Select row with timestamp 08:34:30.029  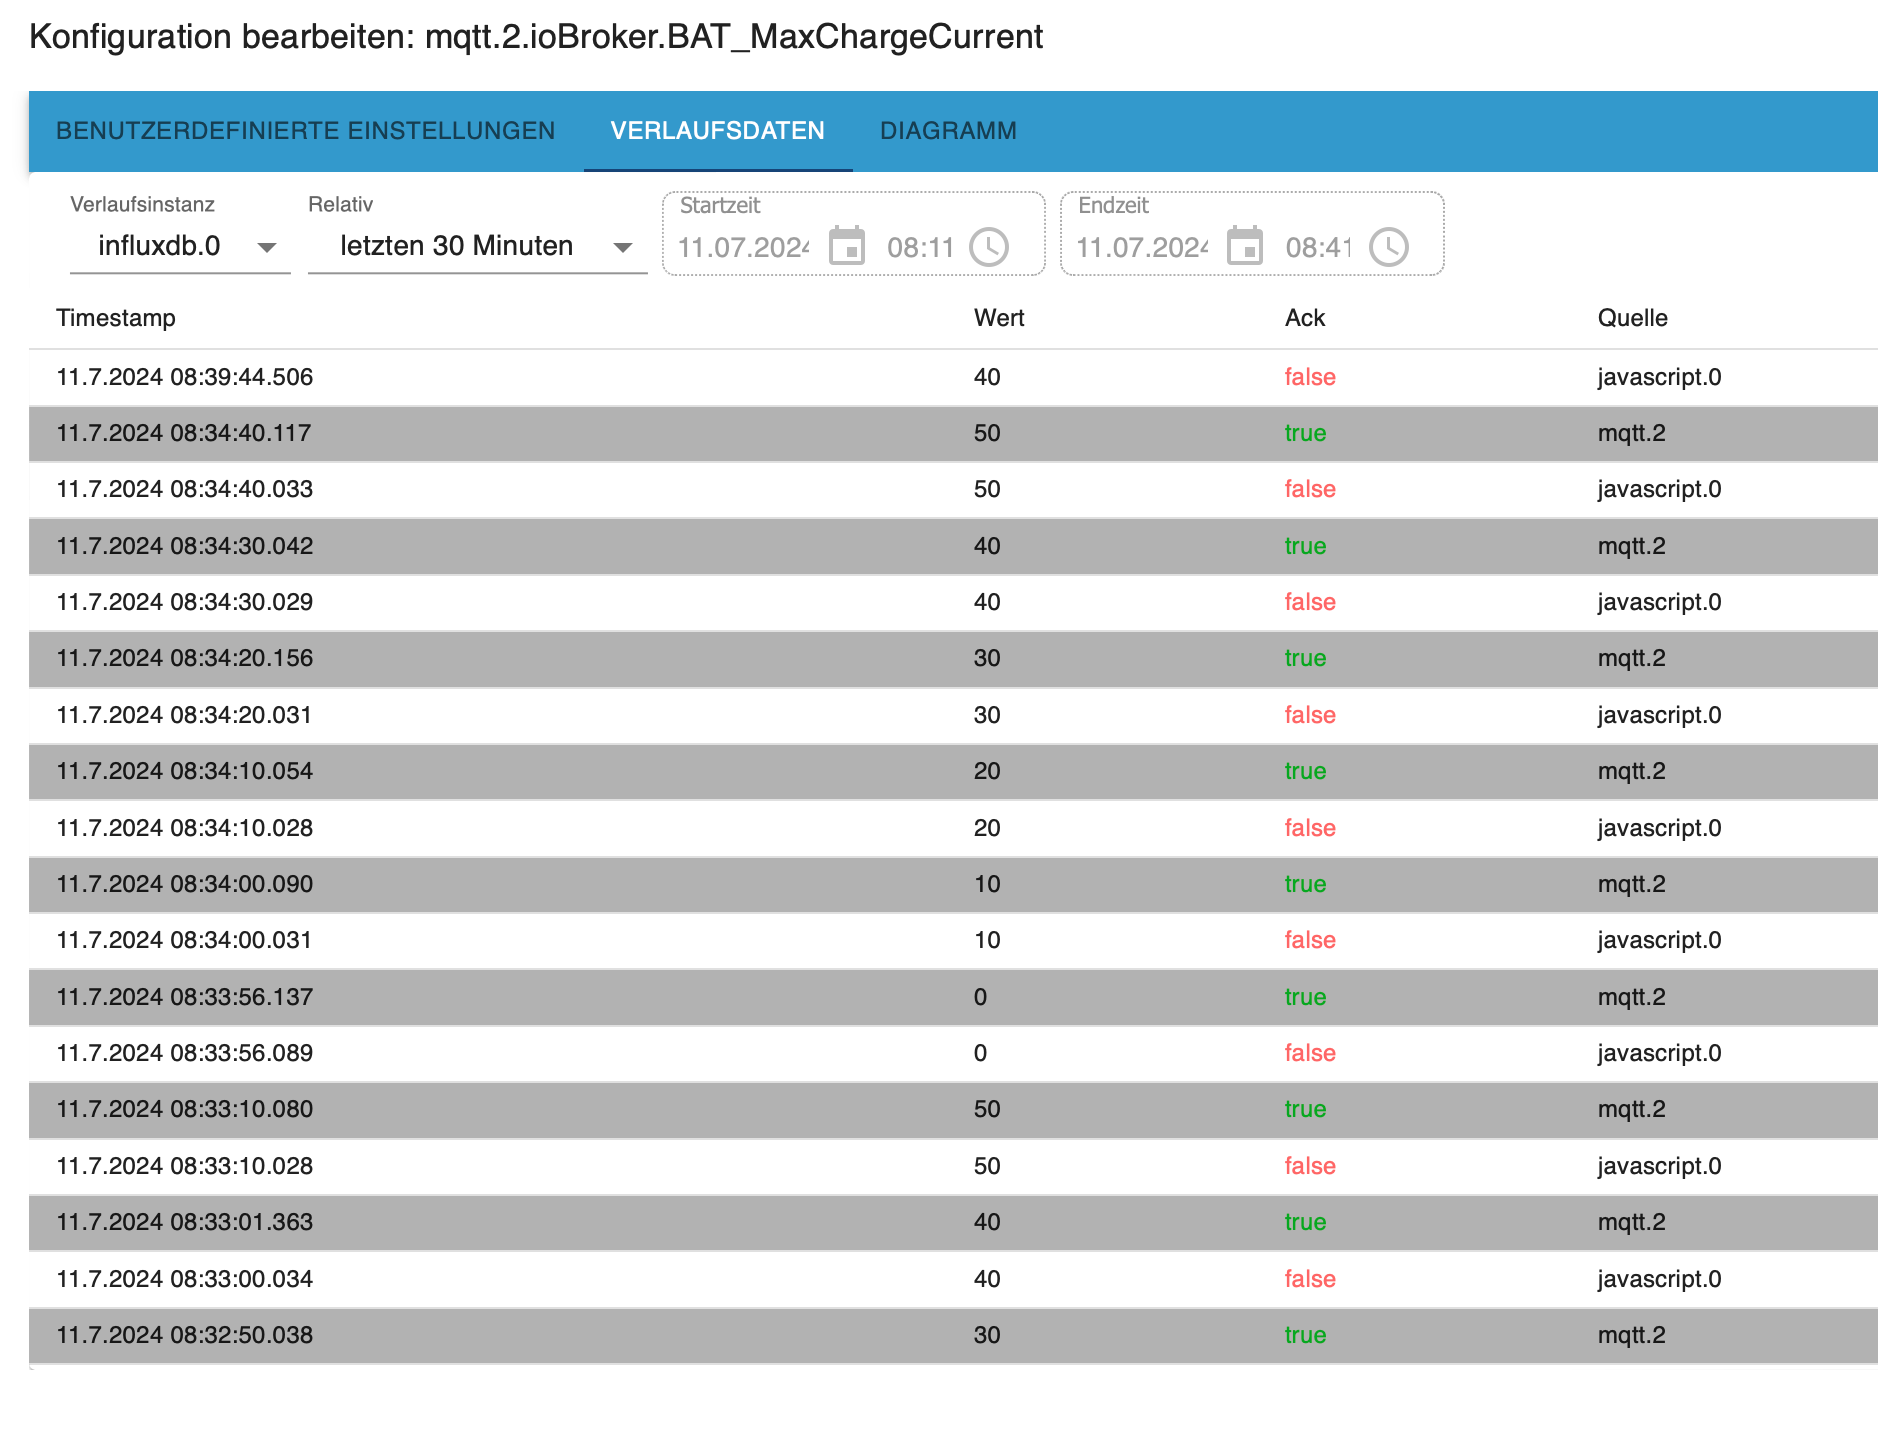point(953,602)
